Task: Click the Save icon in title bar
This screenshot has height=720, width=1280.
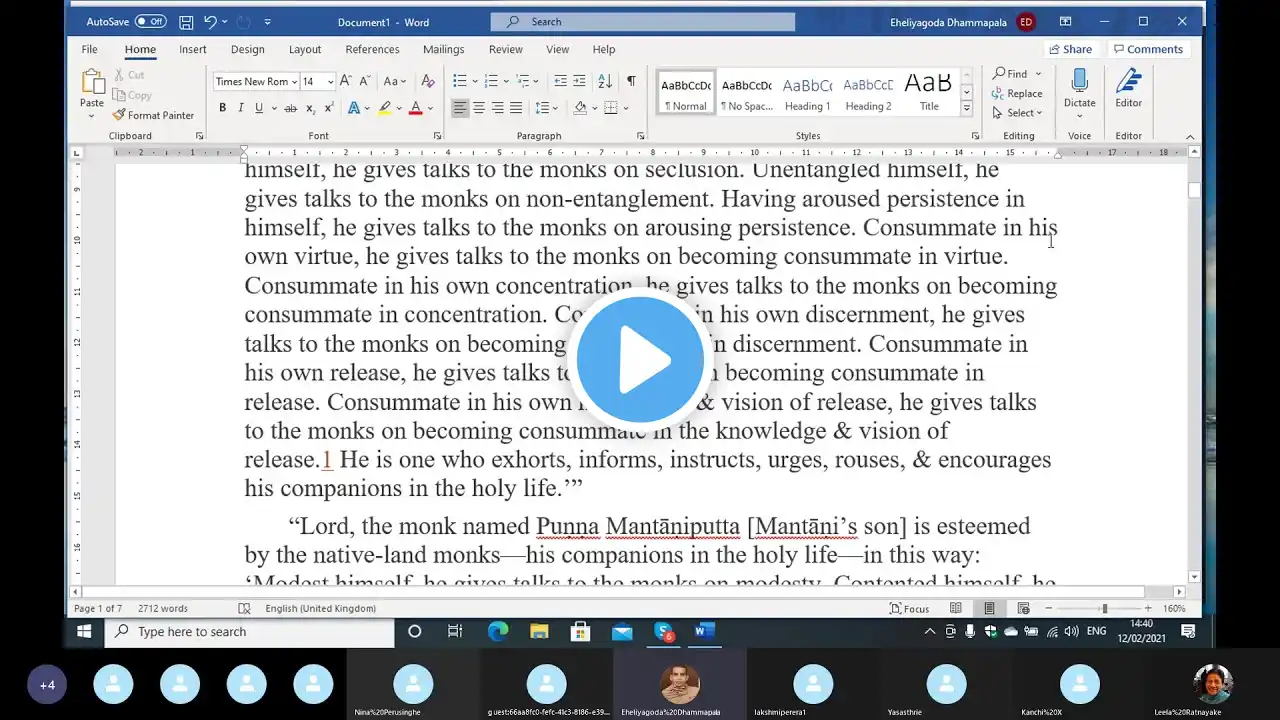Action: [186, 21]
